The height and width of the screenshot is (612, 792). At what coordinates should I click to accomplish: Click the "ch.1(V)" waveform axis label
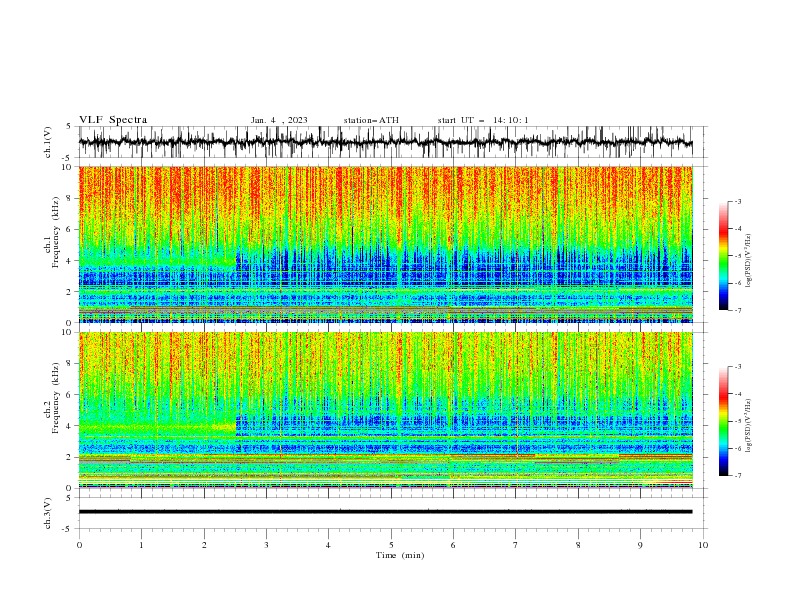48,142
